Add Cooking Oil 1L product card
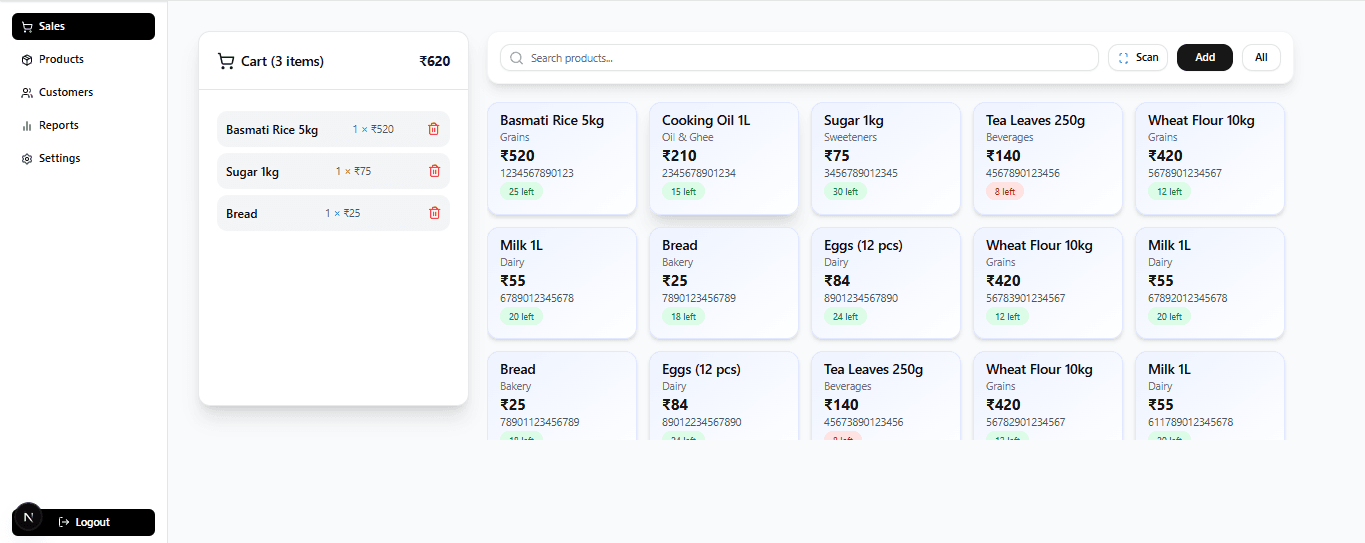 coord(724,158)
